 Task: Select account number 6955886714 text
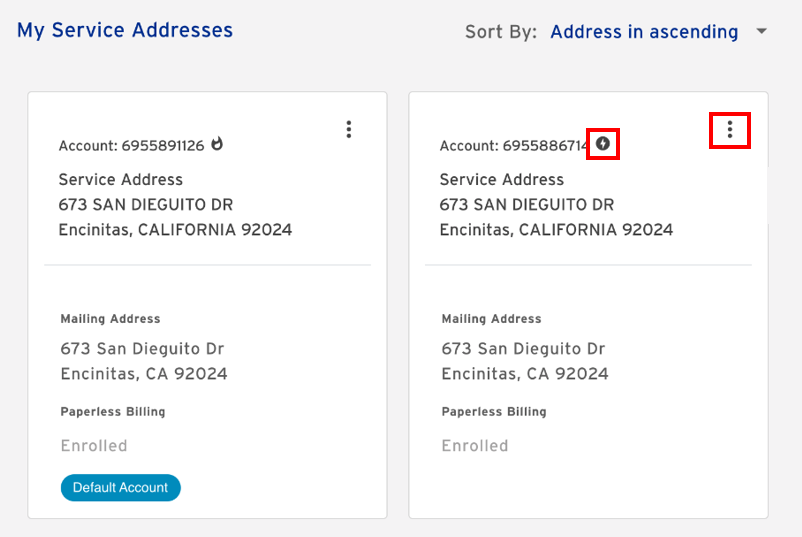point(546,146)
